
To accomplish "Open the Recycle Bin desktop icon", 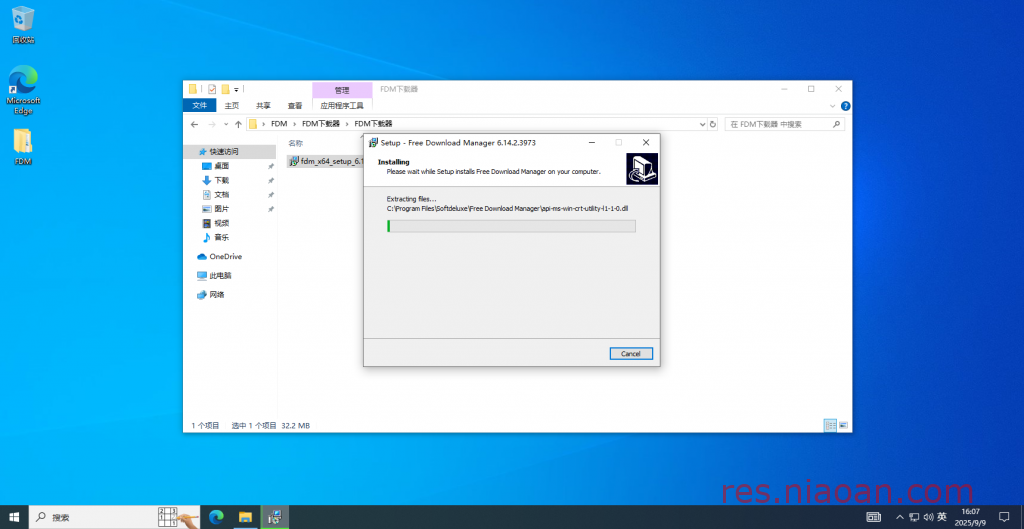I will [23, 25].
